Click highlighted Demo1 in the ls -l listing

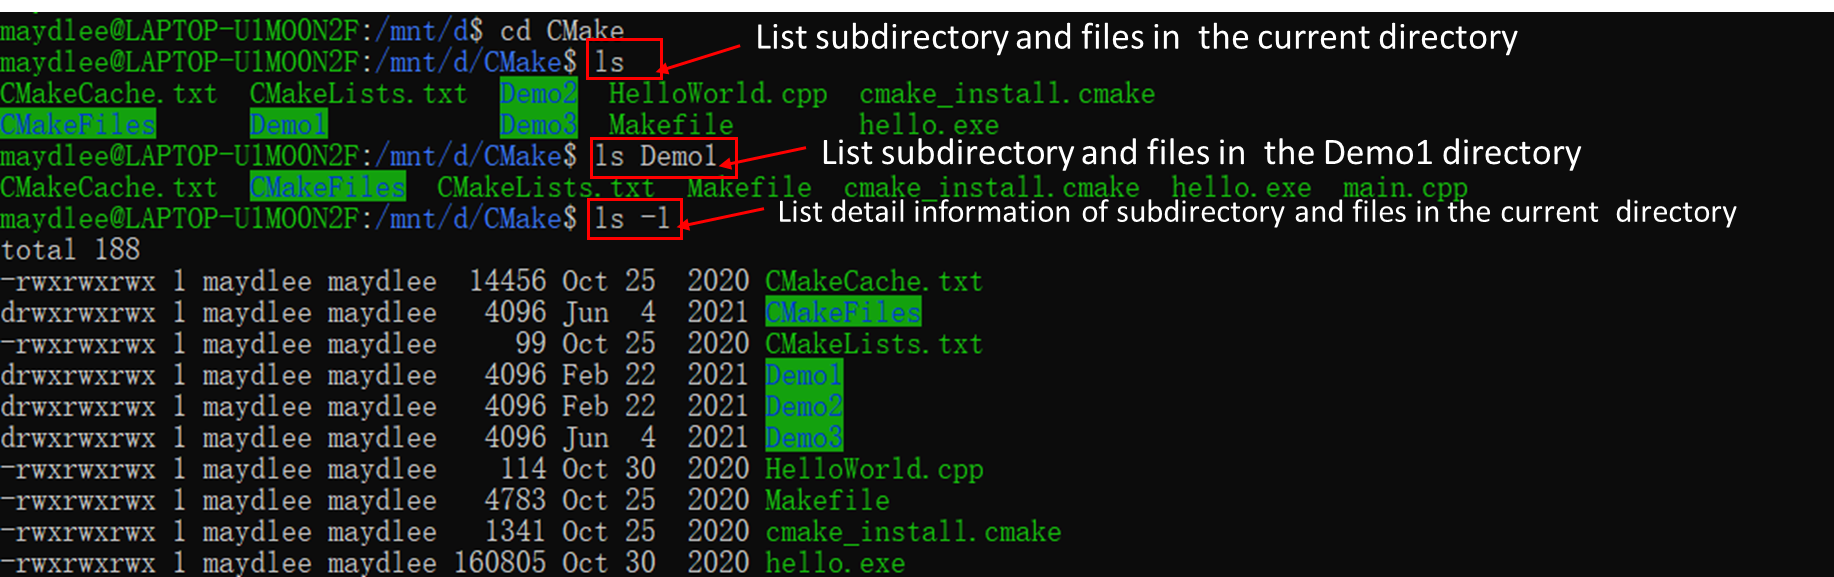pos(804,375)
